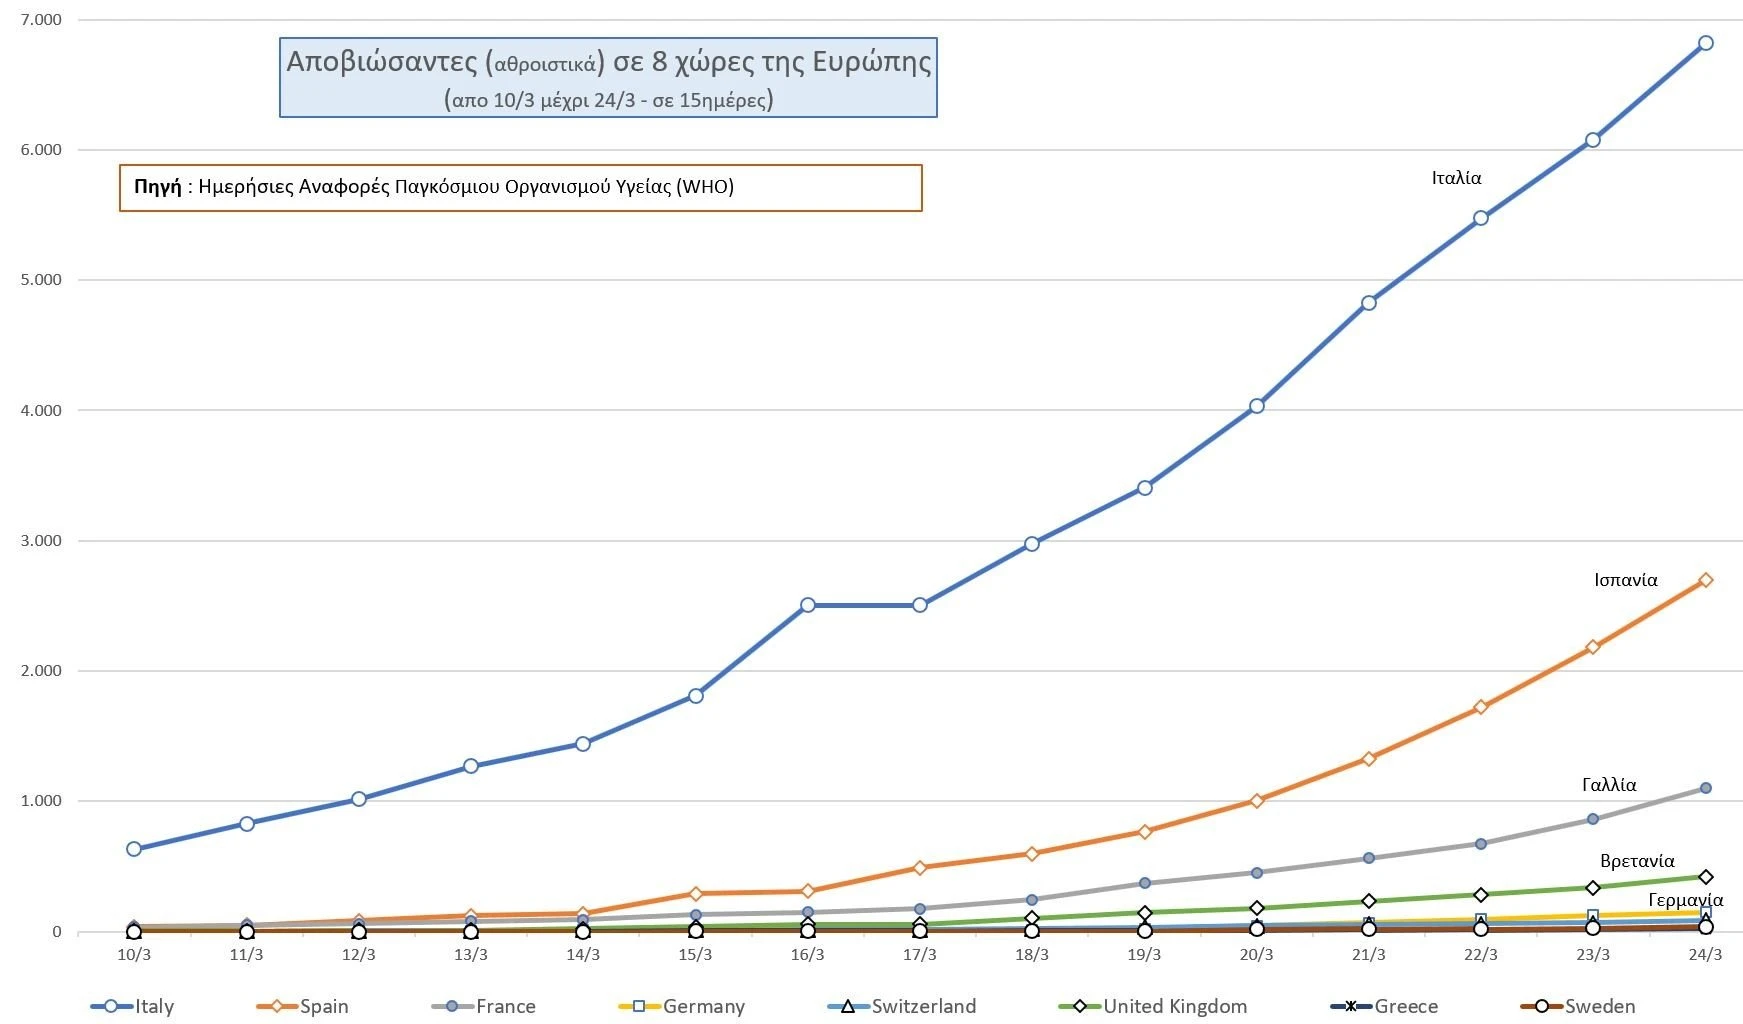Select the Ισπανία series label
The width and height of the screenshot is (1743, 1024).
1625,580
